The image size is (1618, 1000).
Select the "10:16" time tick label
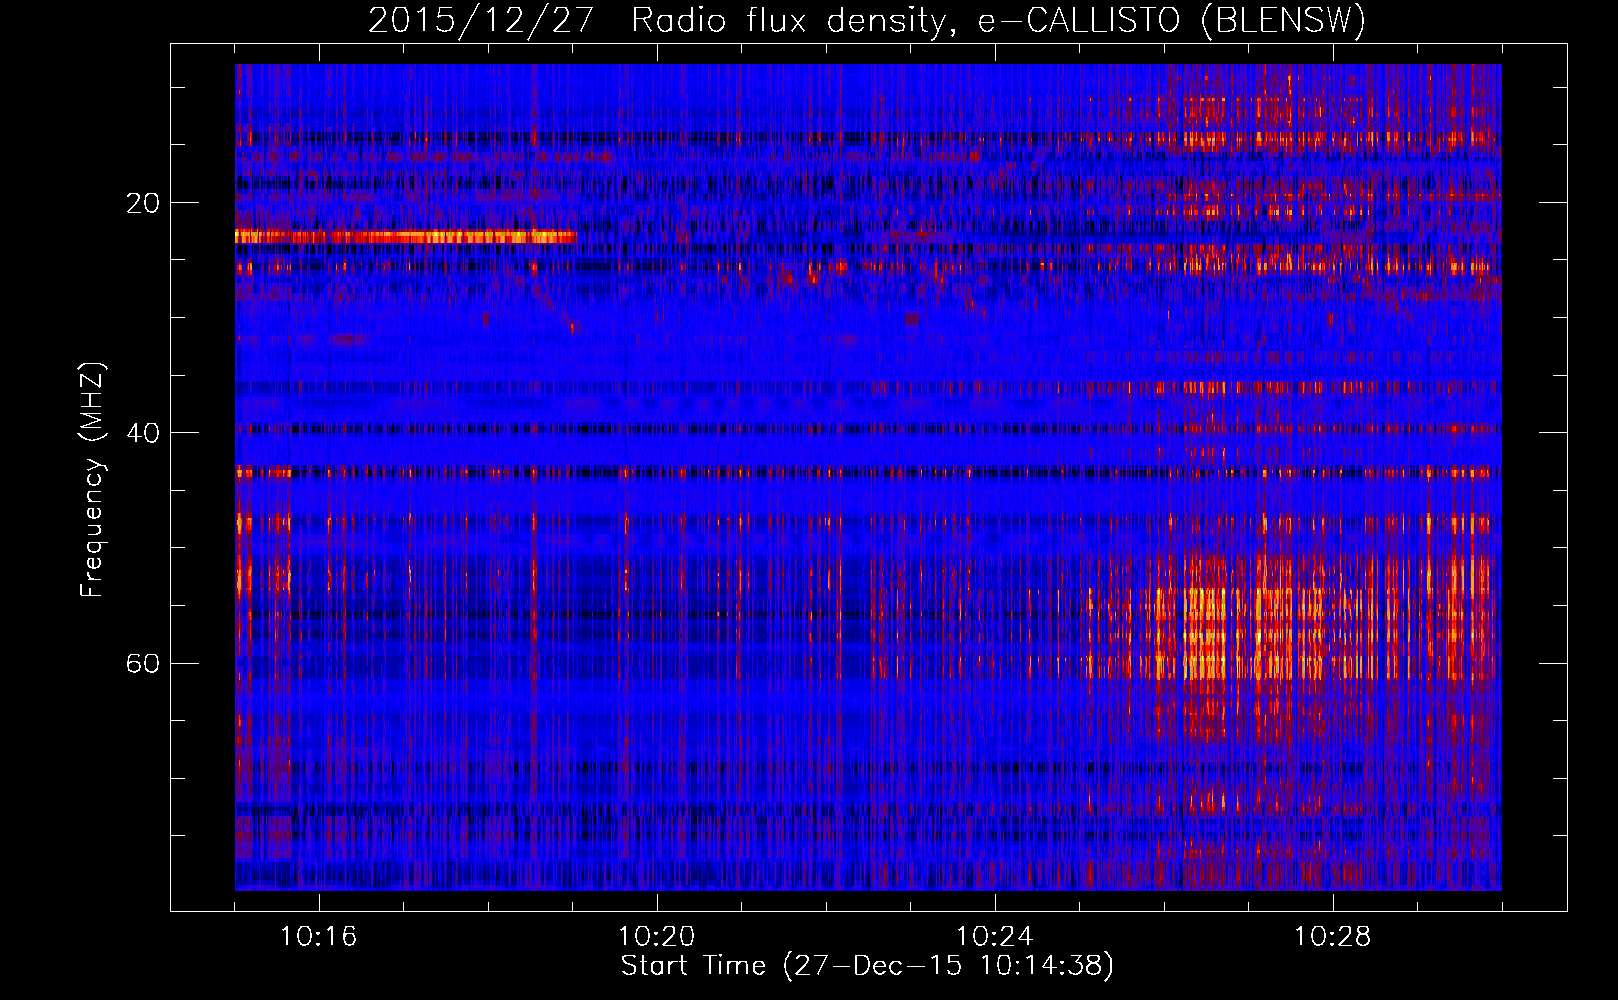click(x=319, y=937)
